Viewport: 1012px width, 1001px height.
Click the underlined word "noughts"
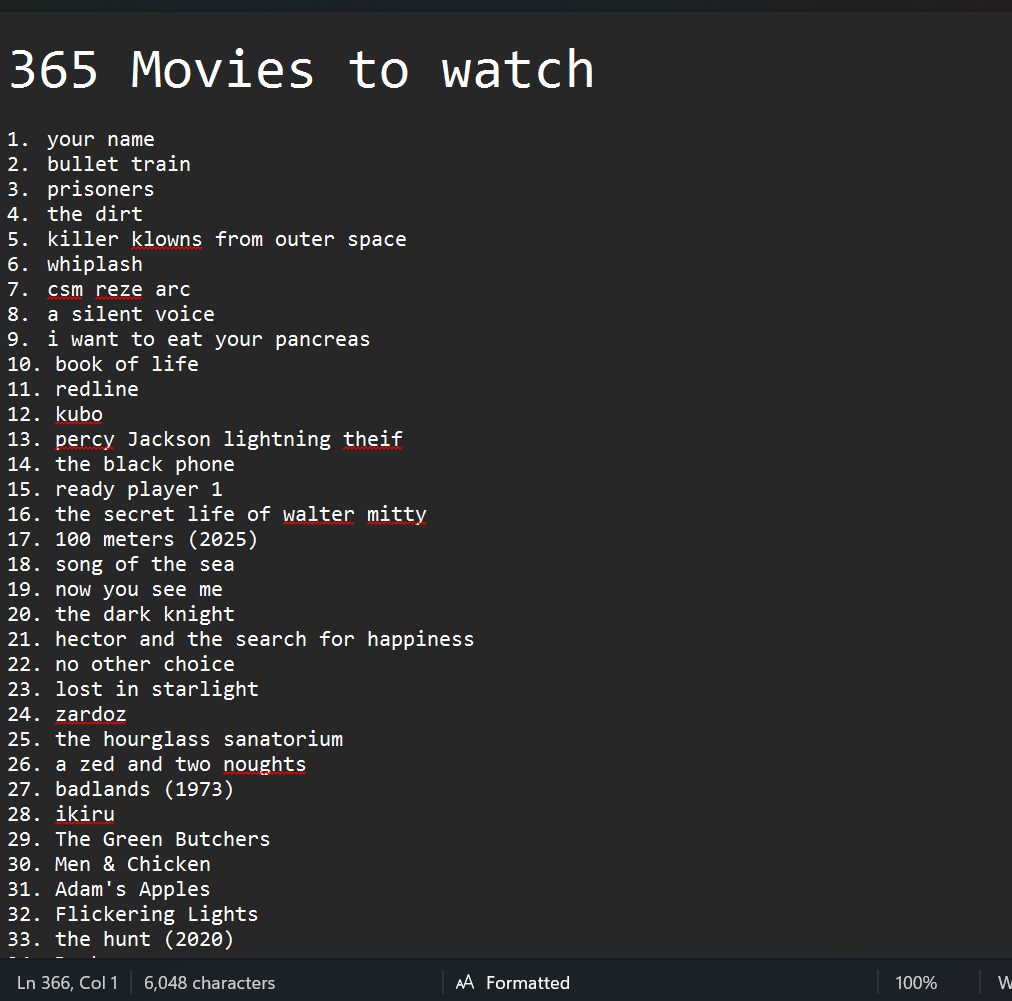265,764
